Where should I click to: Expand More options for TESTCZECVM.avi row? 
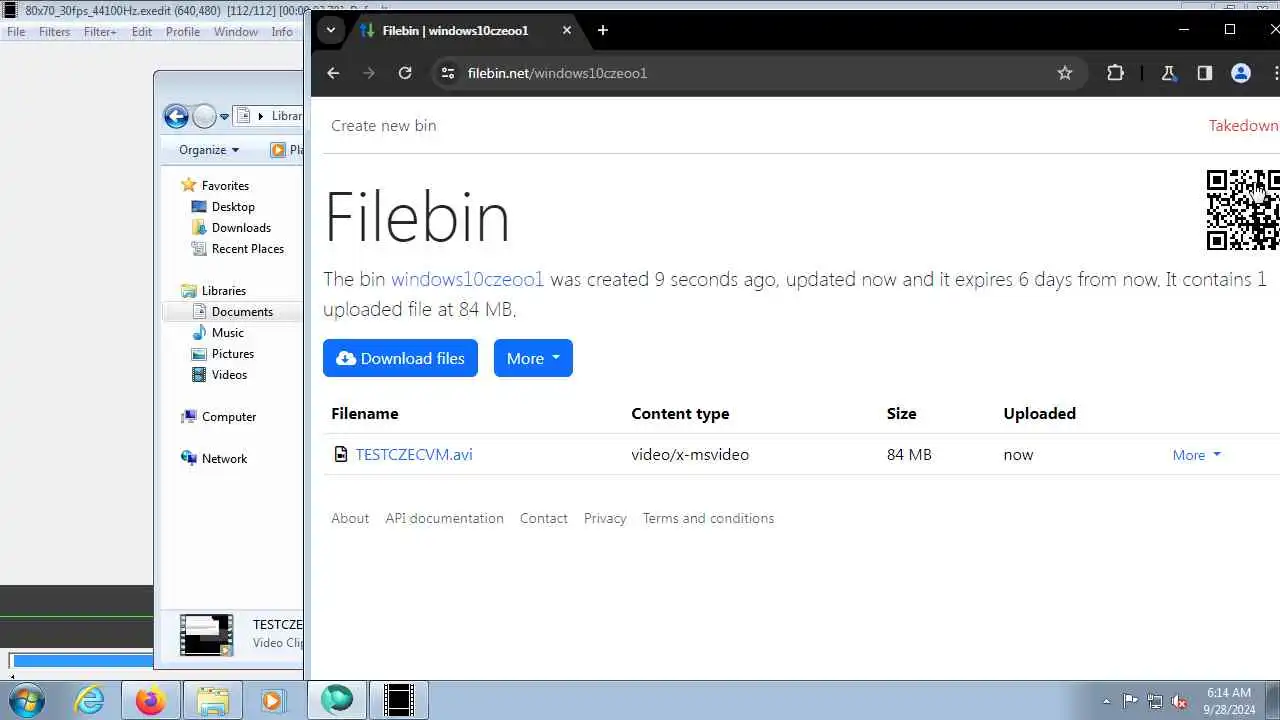click(1197, 455)
